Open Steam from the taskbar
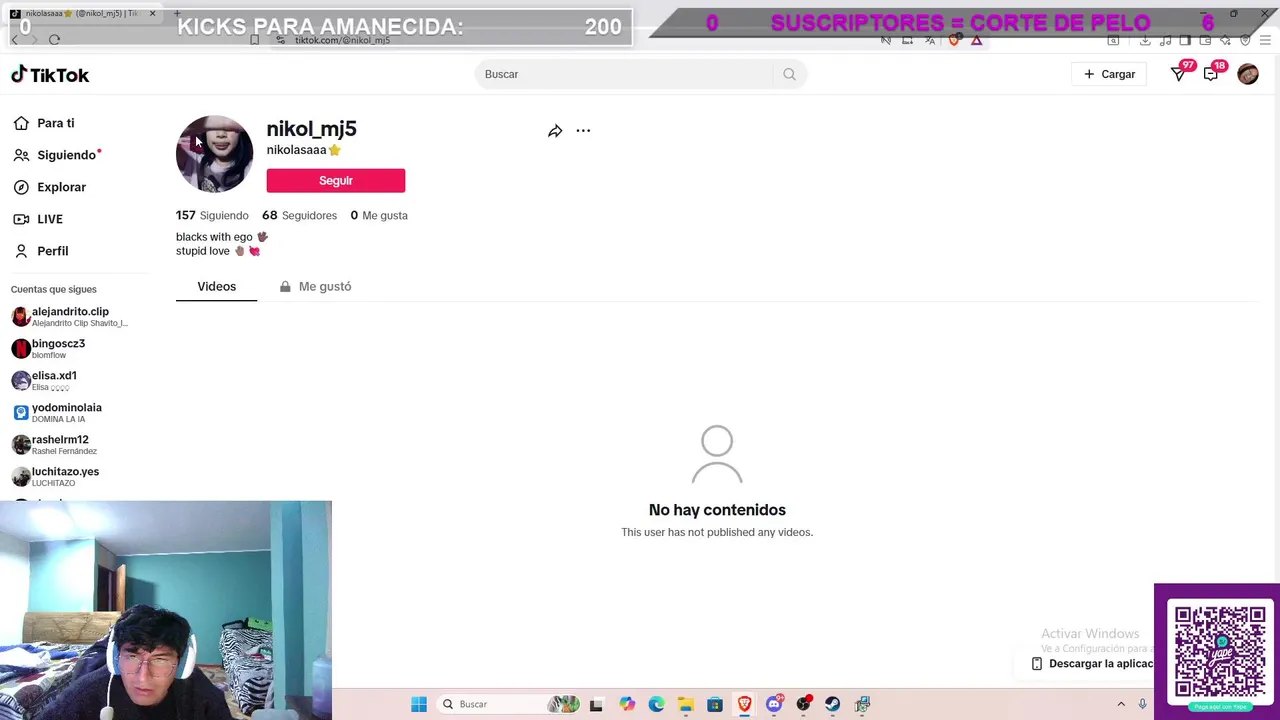Viewport: 1280px width, 720px height. 832,704
